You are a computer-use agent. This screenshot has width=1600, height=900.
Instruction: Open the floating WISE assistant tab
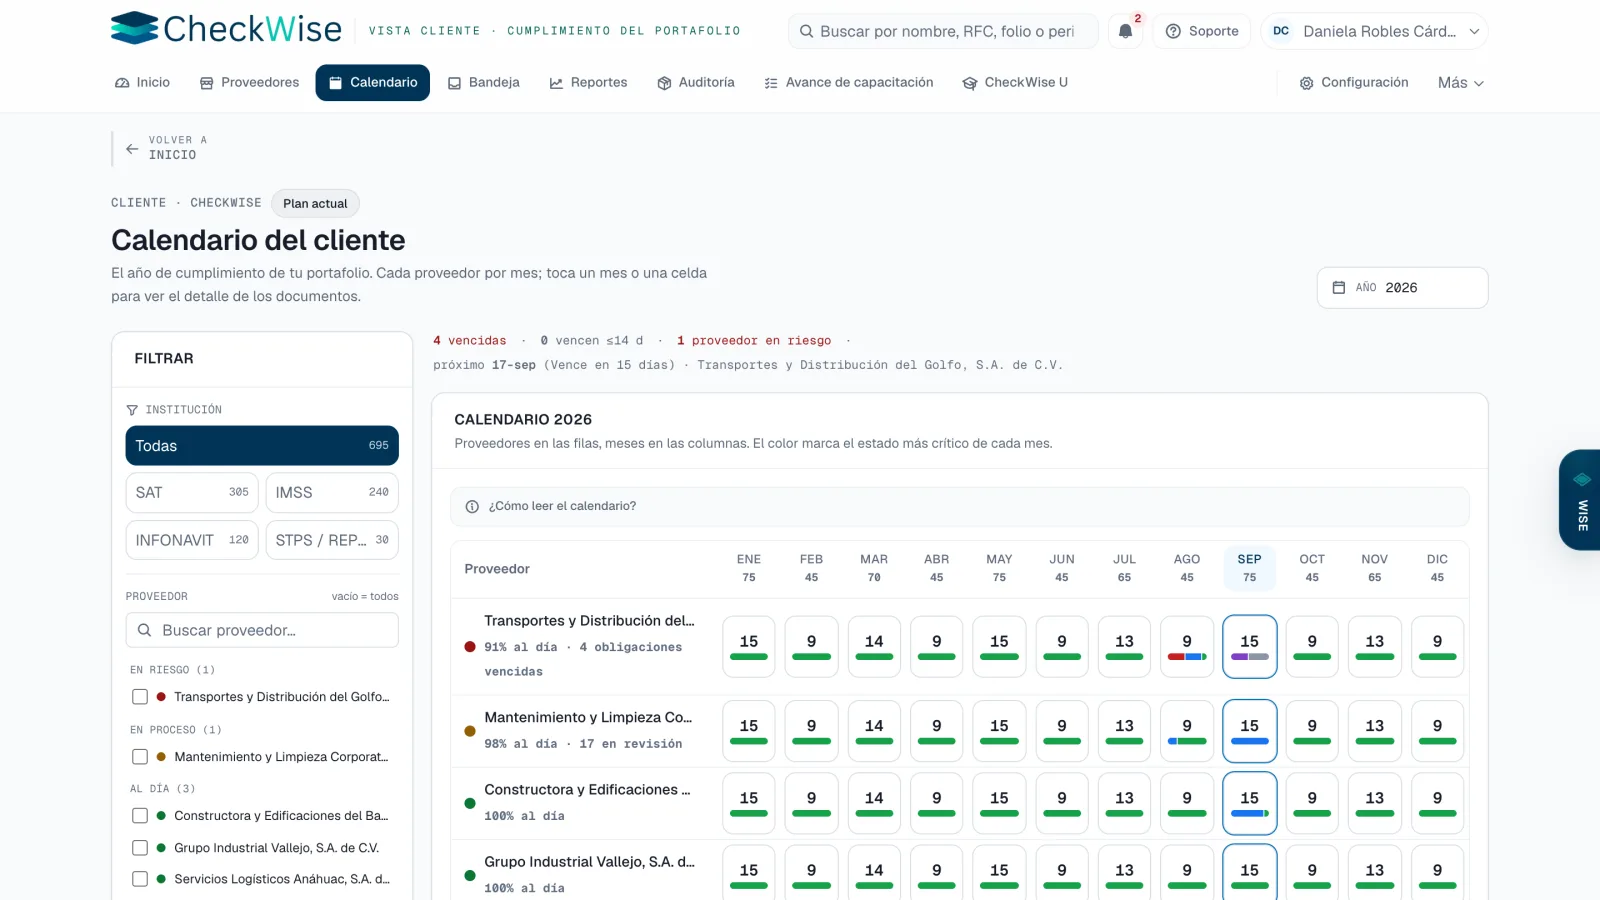(x=1580, y=500)
